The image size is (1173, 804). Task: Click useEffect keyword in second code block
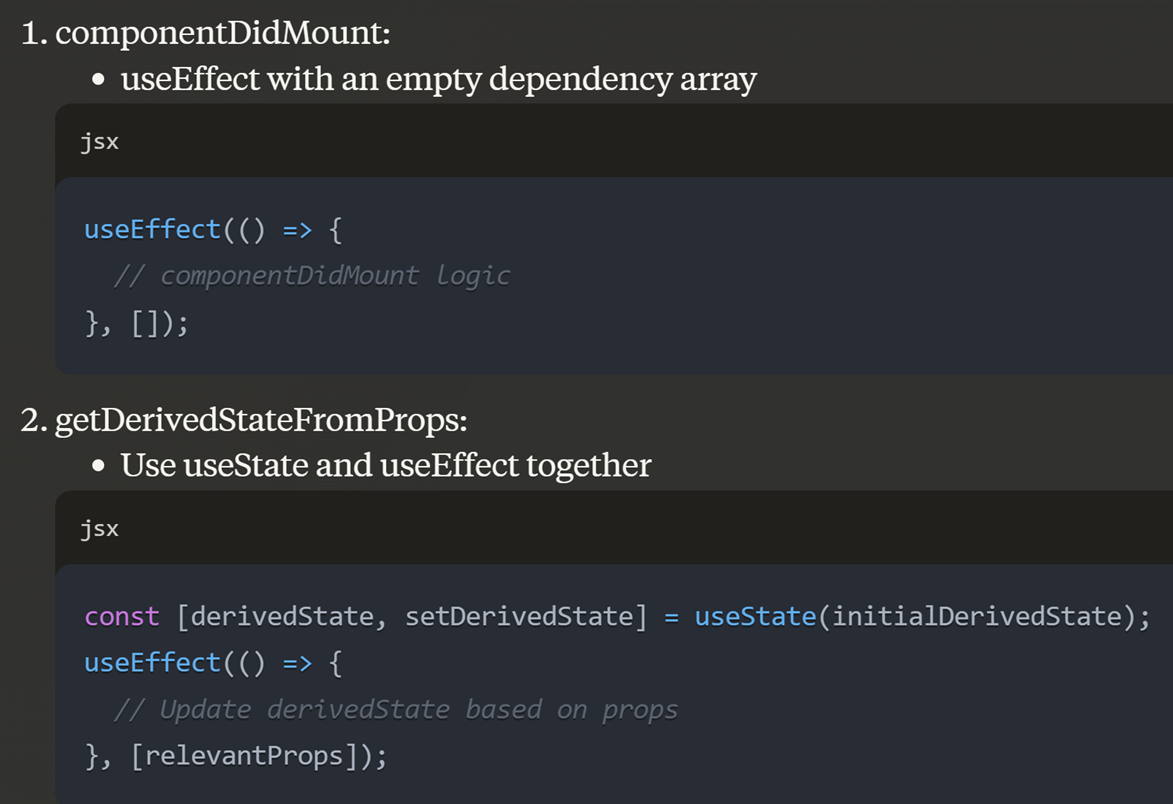[x=152, y=662]
